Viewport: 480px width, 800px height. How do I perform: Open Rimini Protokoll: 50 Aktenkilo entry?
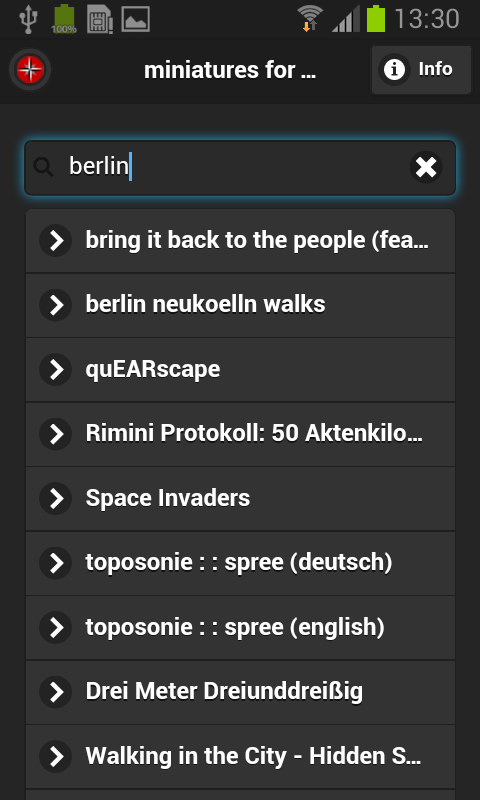[240, 434]
